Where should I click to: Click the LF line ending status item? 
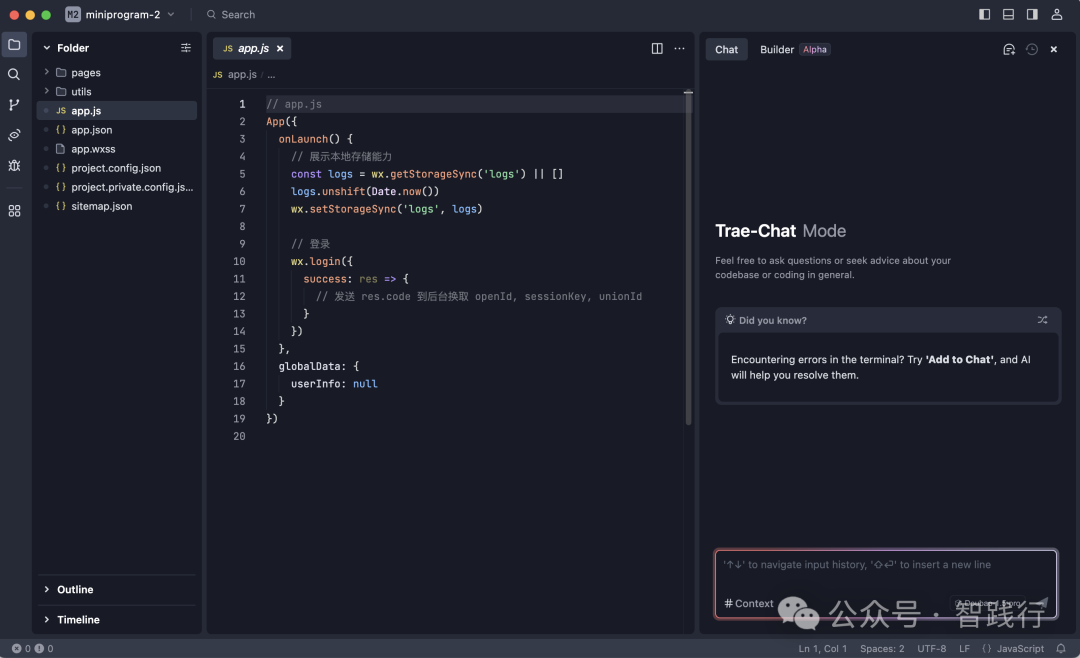[964, 648]
